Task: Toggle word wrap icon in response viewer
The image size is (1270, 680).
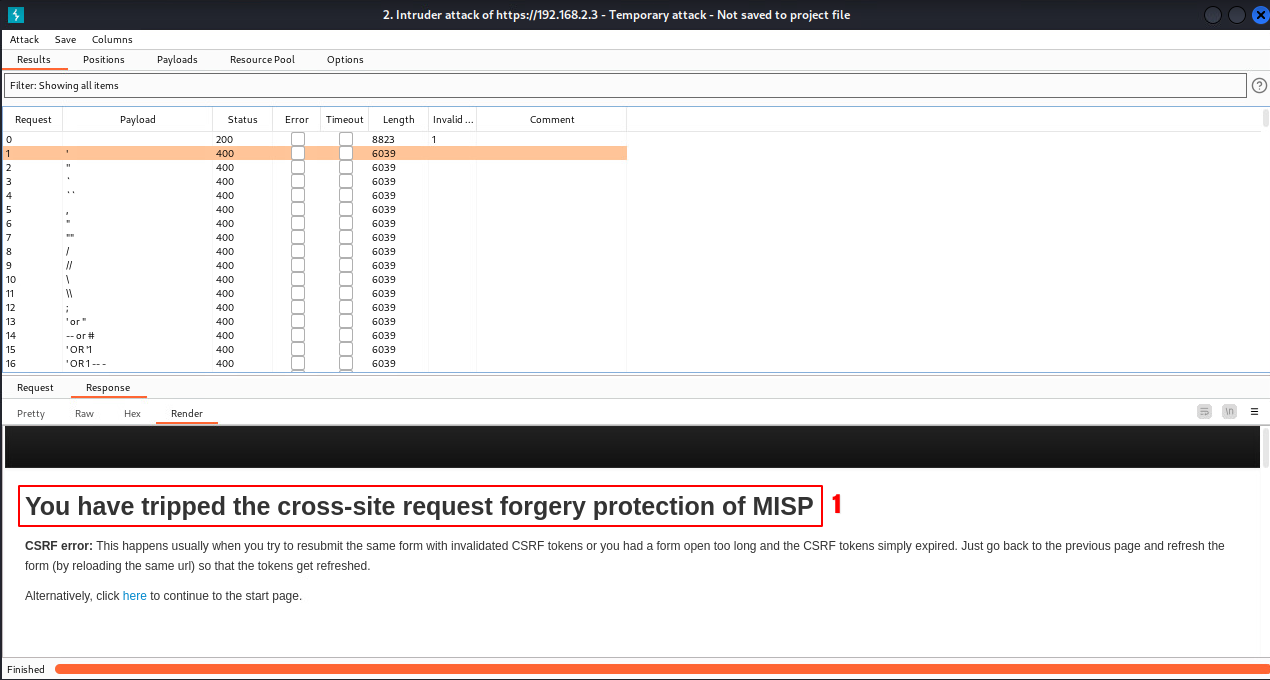Action: click(1205, 412)
